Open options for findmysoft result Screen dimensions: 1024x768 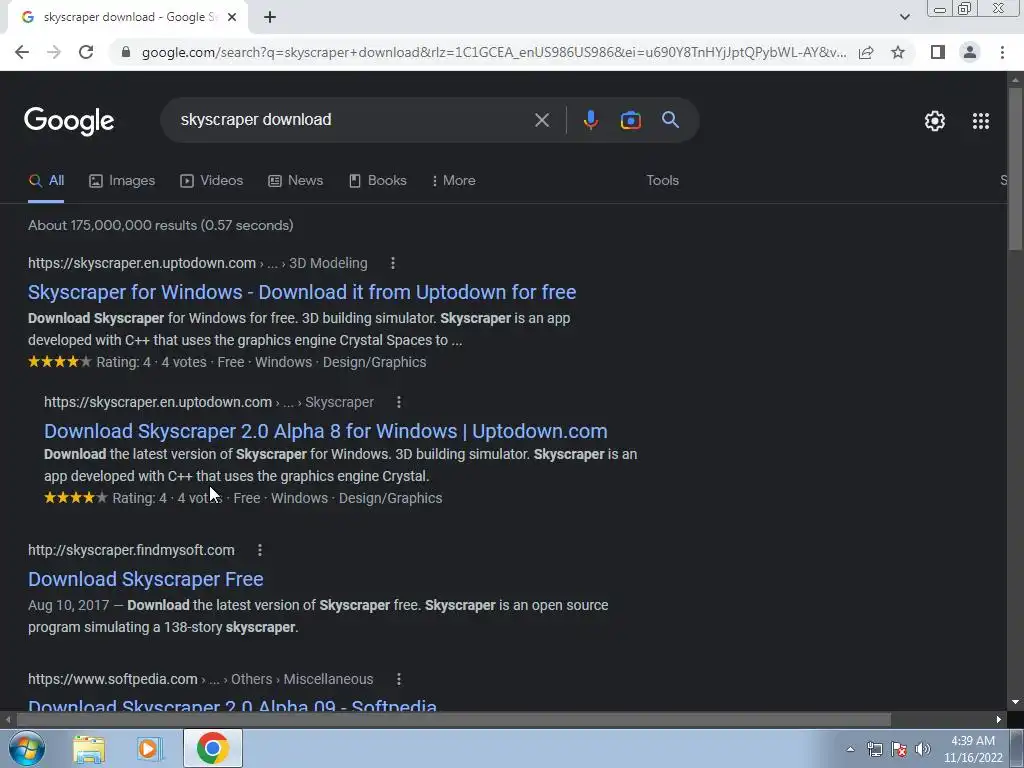click(260, 551)
